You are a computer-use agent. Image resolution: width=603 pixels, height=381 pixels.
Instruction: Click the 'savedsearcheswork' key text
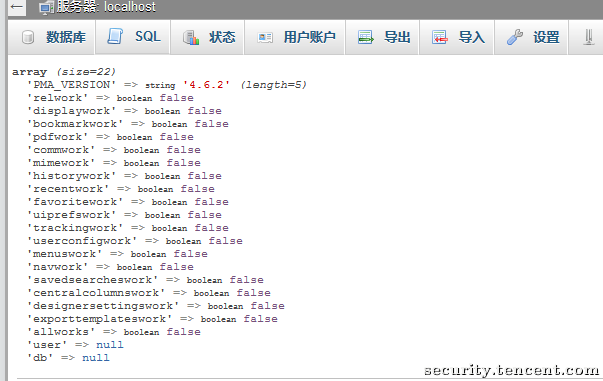92,280
